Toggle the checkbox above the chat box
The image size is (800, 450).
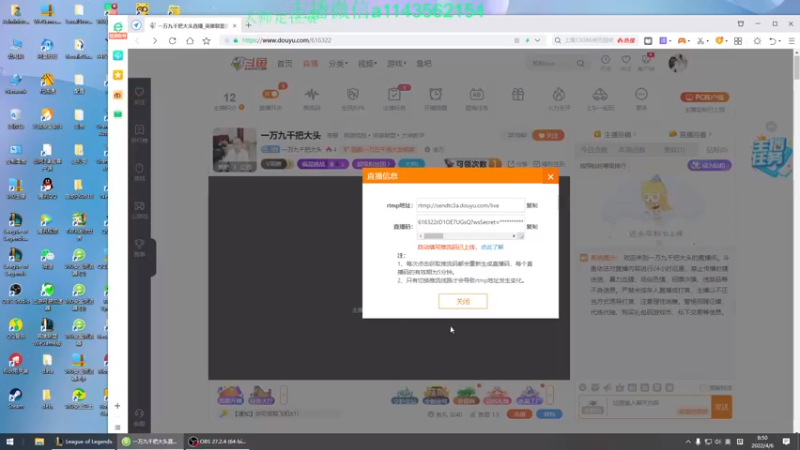(705, 388)
